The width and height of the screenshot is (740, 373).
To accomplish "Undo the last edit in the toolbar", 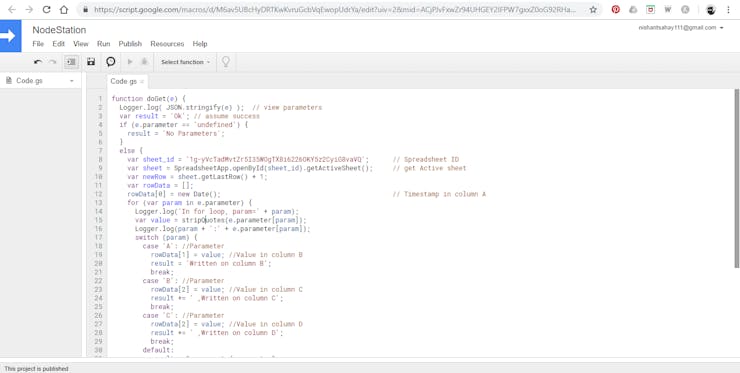I will coord(38,62).
